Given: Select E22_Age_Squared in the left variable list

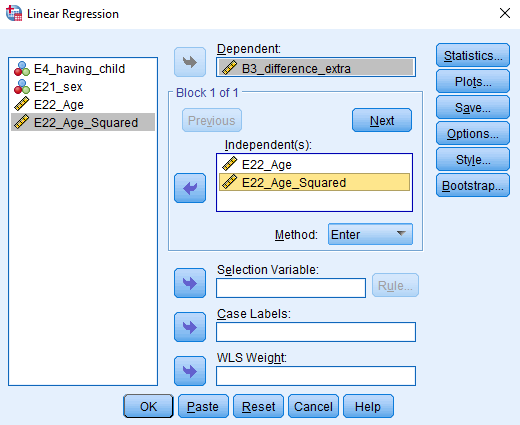Looking at the screenshot, I should [x=83, y=122].
